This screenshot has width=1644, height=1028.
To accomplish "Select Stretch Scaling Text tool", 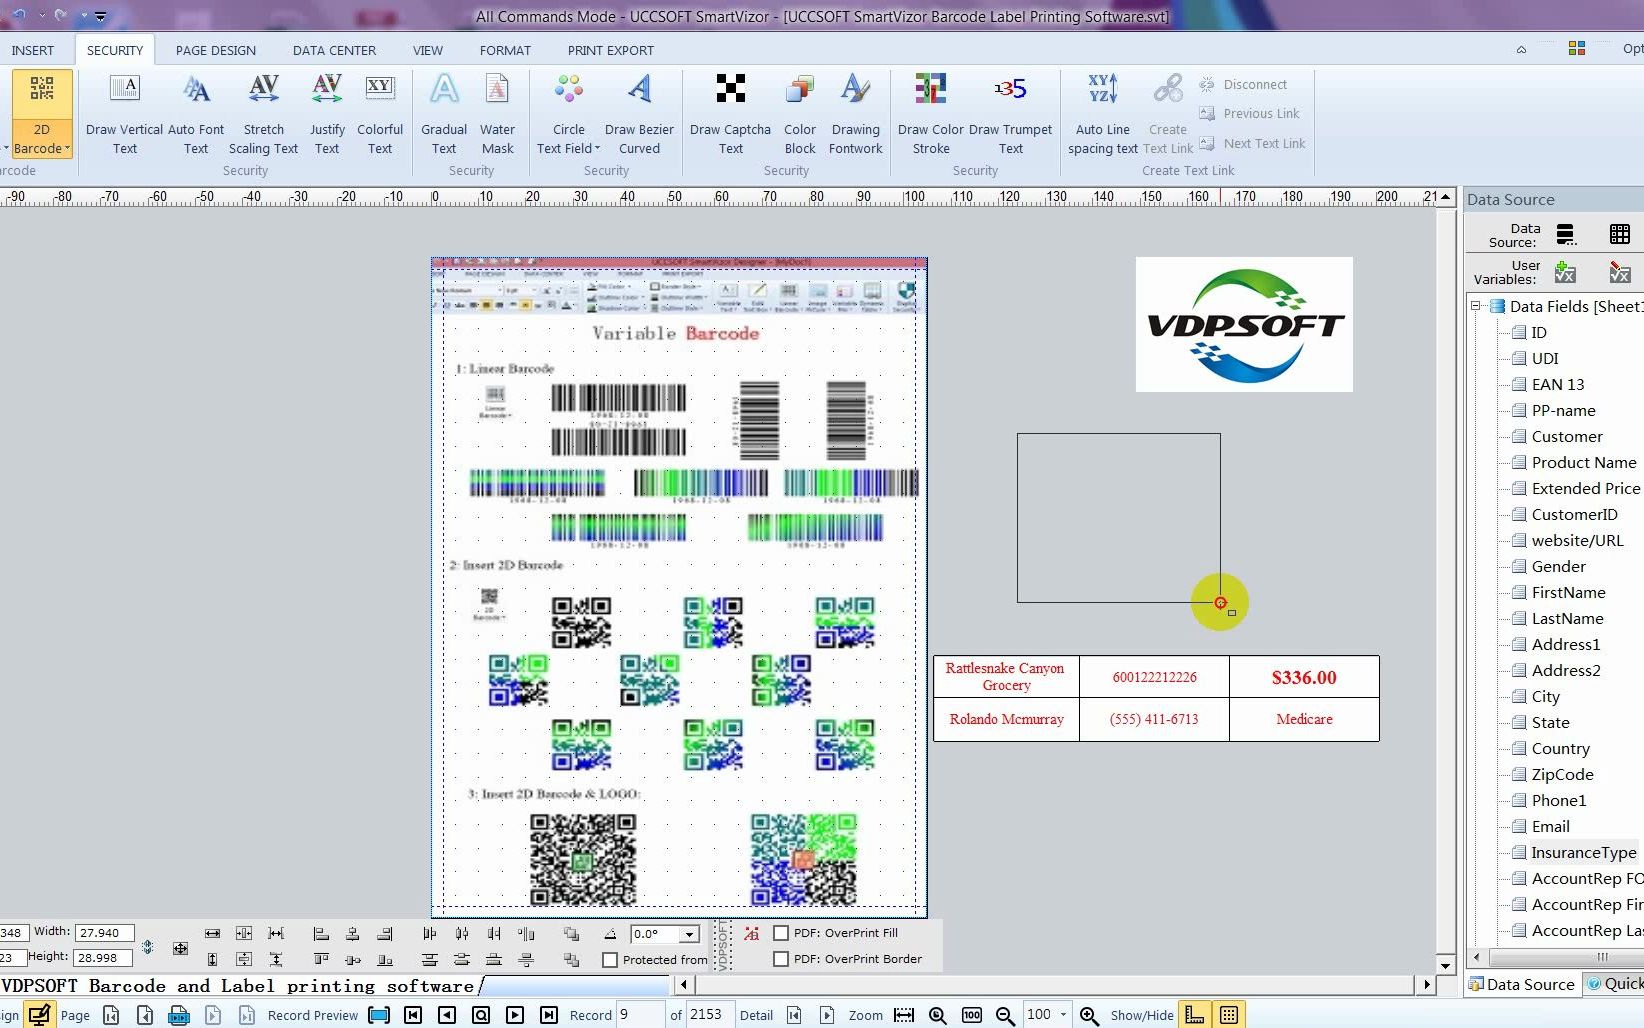I will click(x=264, y=115).
